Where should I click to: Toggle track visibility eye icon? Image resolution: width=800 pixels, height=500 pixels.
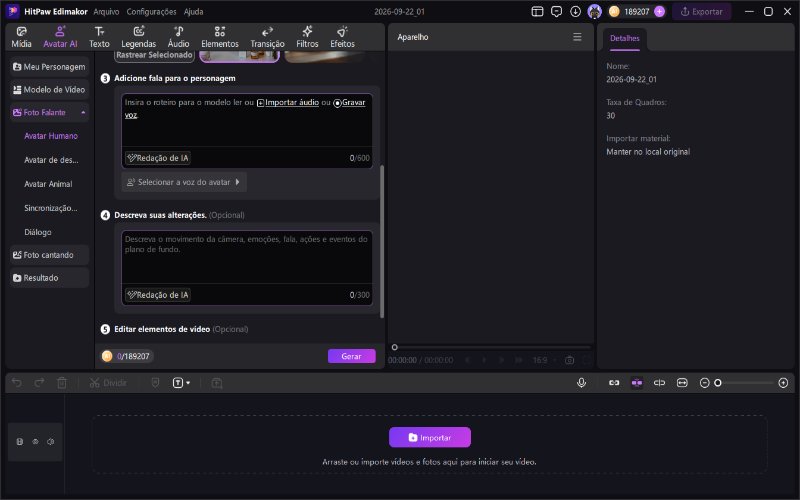35,442
